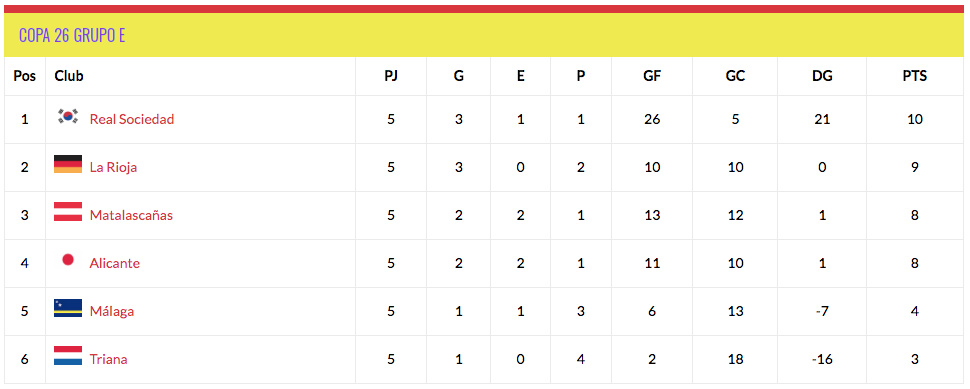Open the Matalascañas club link
Screen dimensions: 970x389
131,215
